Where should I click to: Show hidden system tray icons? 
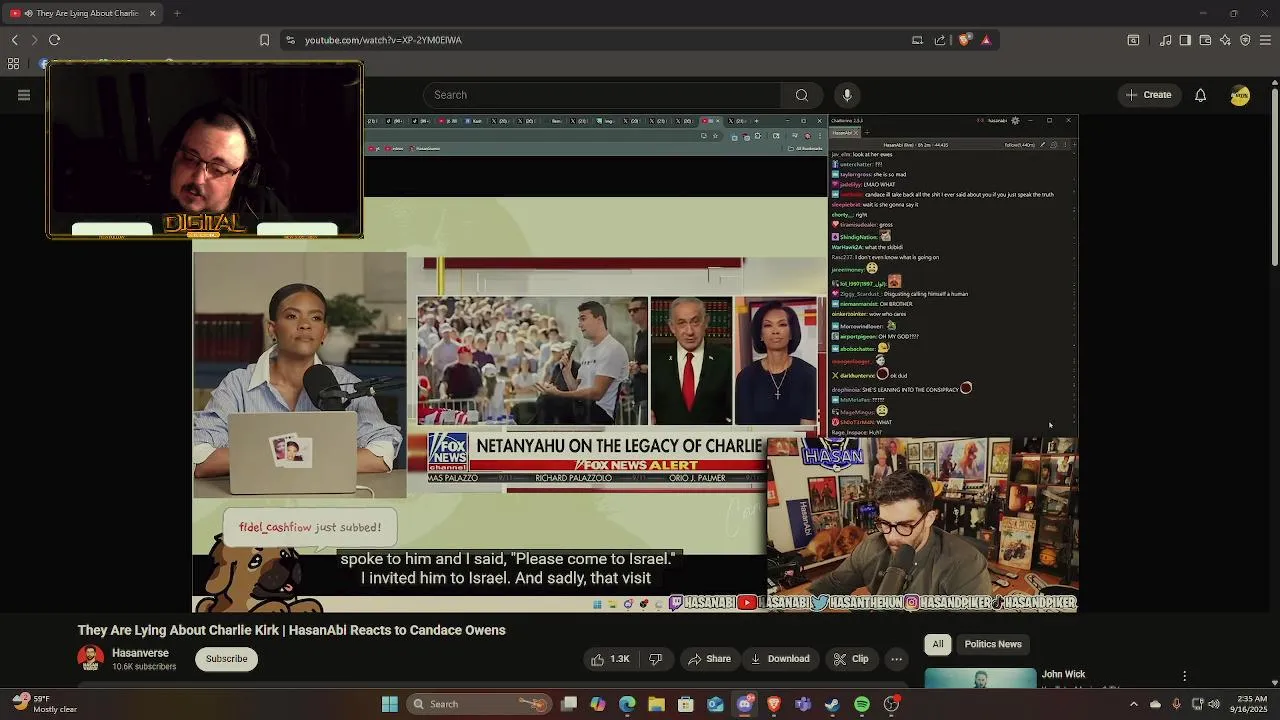point(1133,704)
